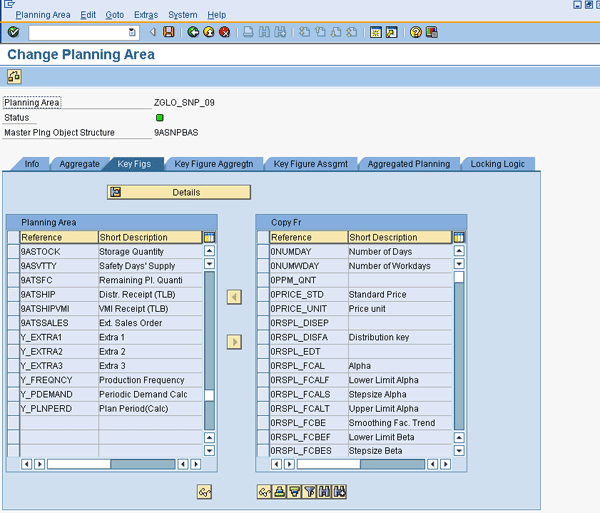
Task: Open the Locking Logic tab
Action: [x=497, y=163]
